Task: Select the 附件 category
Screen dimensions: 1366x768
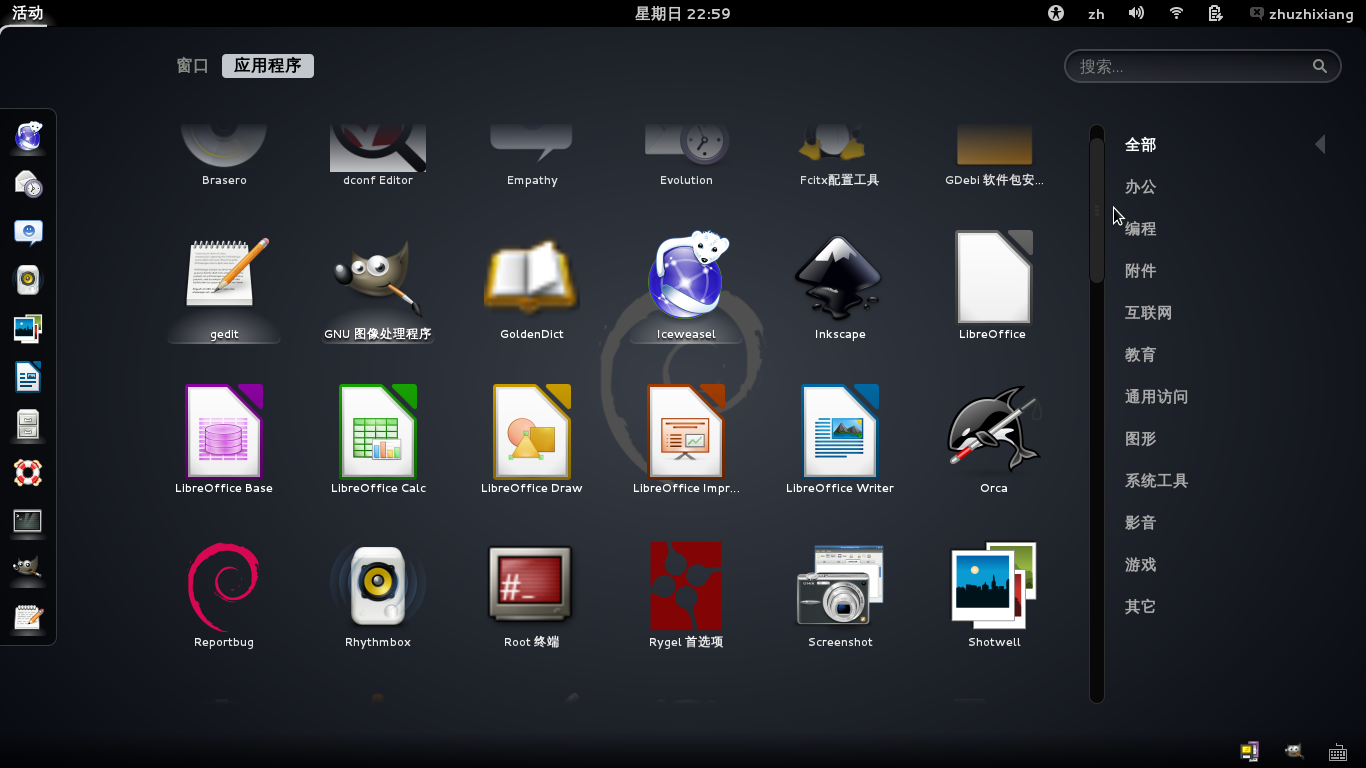Action: click(x=1140, y=271)
